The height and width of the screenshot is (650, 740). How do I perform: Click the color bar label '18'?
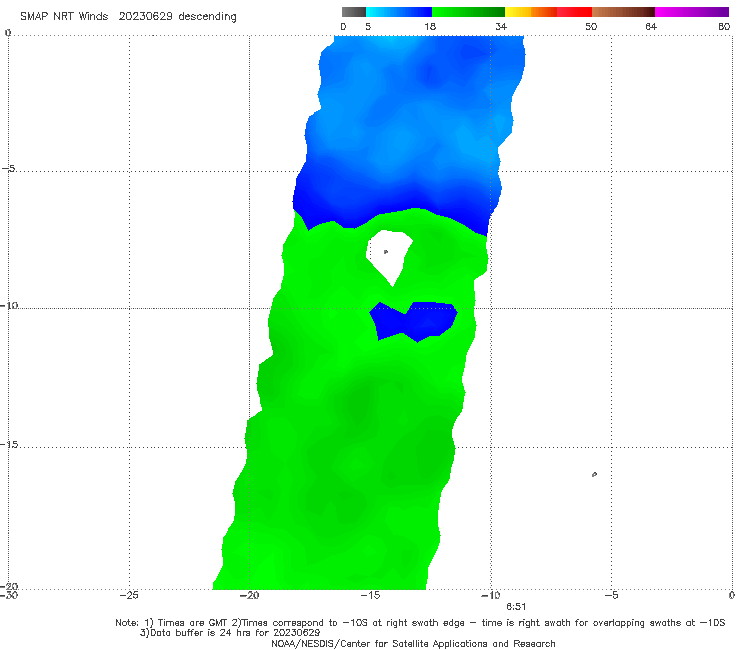[x=430, y=27]
